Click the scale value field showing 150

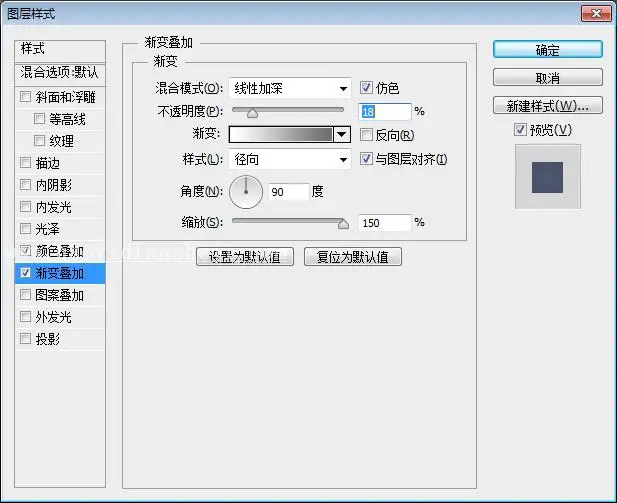click(x=384, y=223)
